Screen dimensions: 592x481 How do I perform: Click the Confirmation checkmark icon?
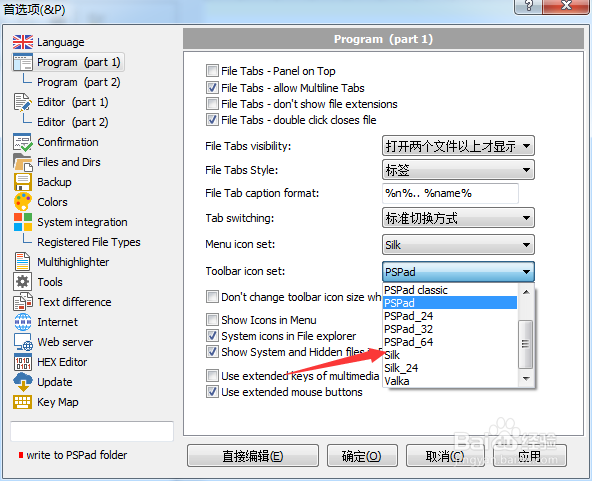(x=23, y=142)
